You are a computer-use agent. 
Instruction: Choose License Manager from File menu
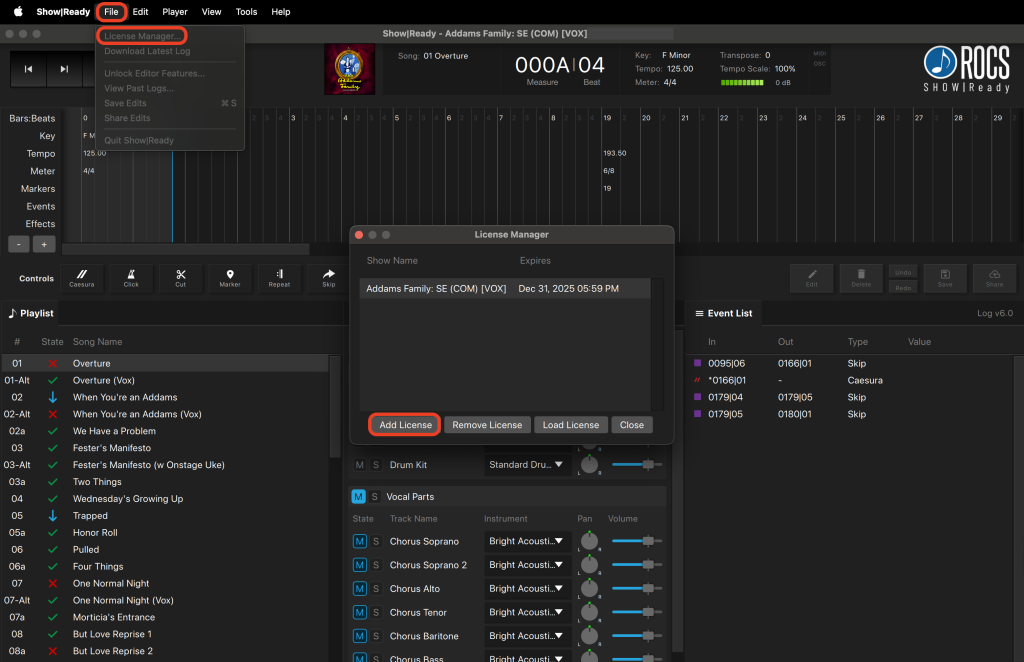(x=141, y=36)
